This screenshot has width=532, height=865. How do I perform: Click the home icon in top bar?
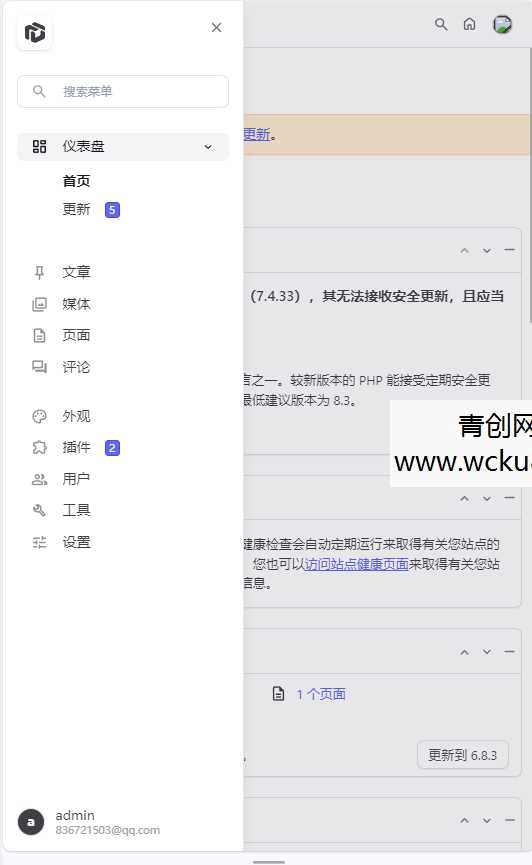pos(470,24)
